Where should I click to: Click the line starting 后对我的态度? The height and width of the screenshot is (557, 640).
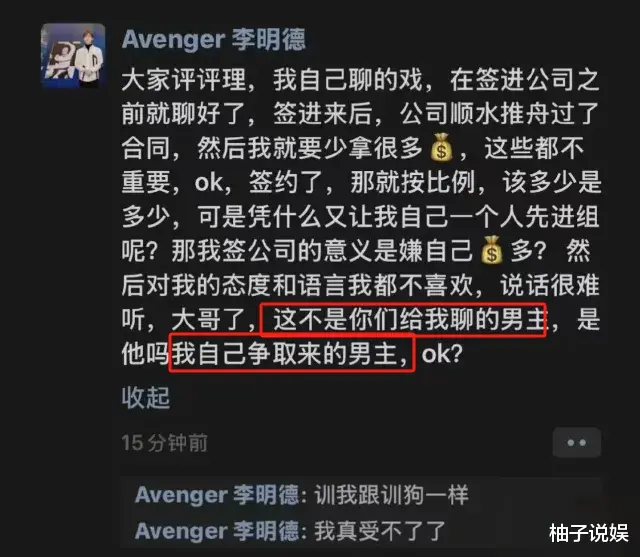click(361, 285)
